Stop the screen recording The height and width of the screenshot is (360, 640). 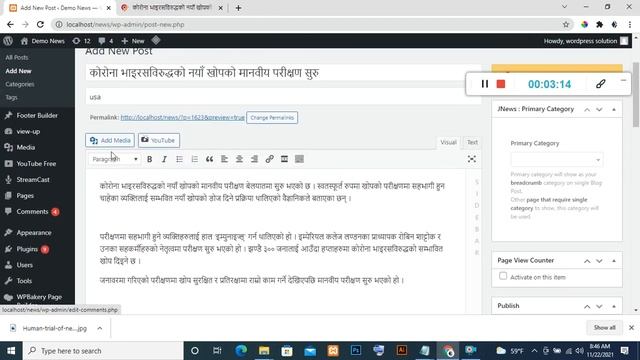(501, 84)
